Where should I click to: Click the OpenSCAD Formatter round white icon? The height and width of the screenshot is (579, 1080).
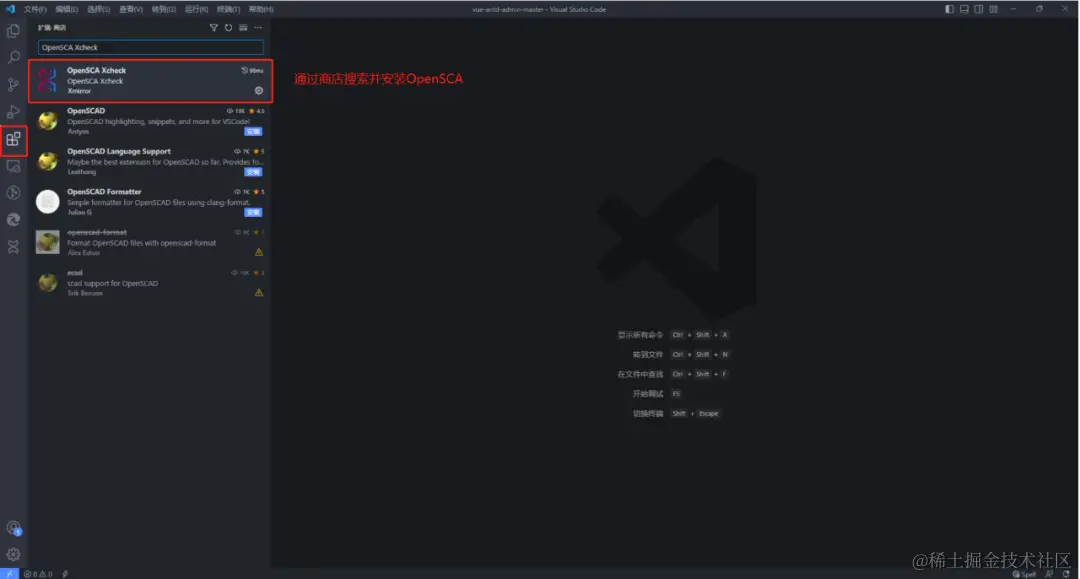tap(48, 201)
